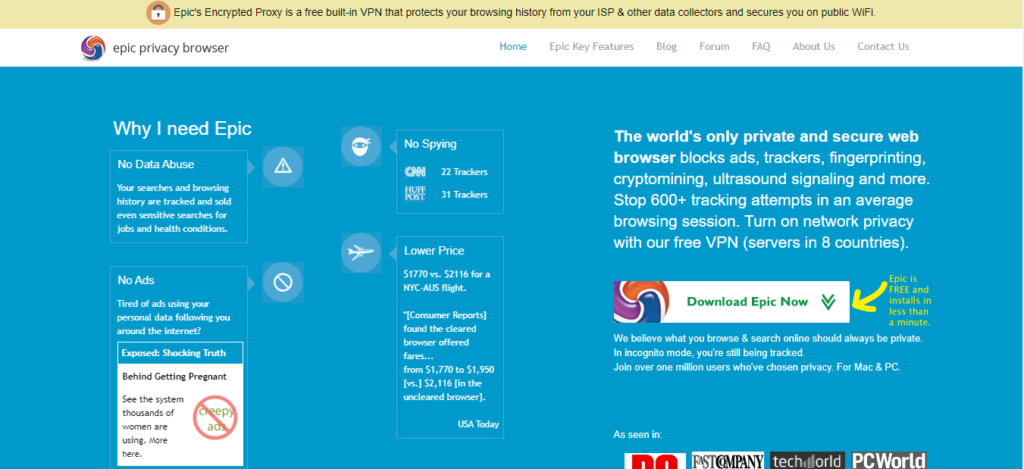Click the No Data Abuse heading

coord(155,165)
